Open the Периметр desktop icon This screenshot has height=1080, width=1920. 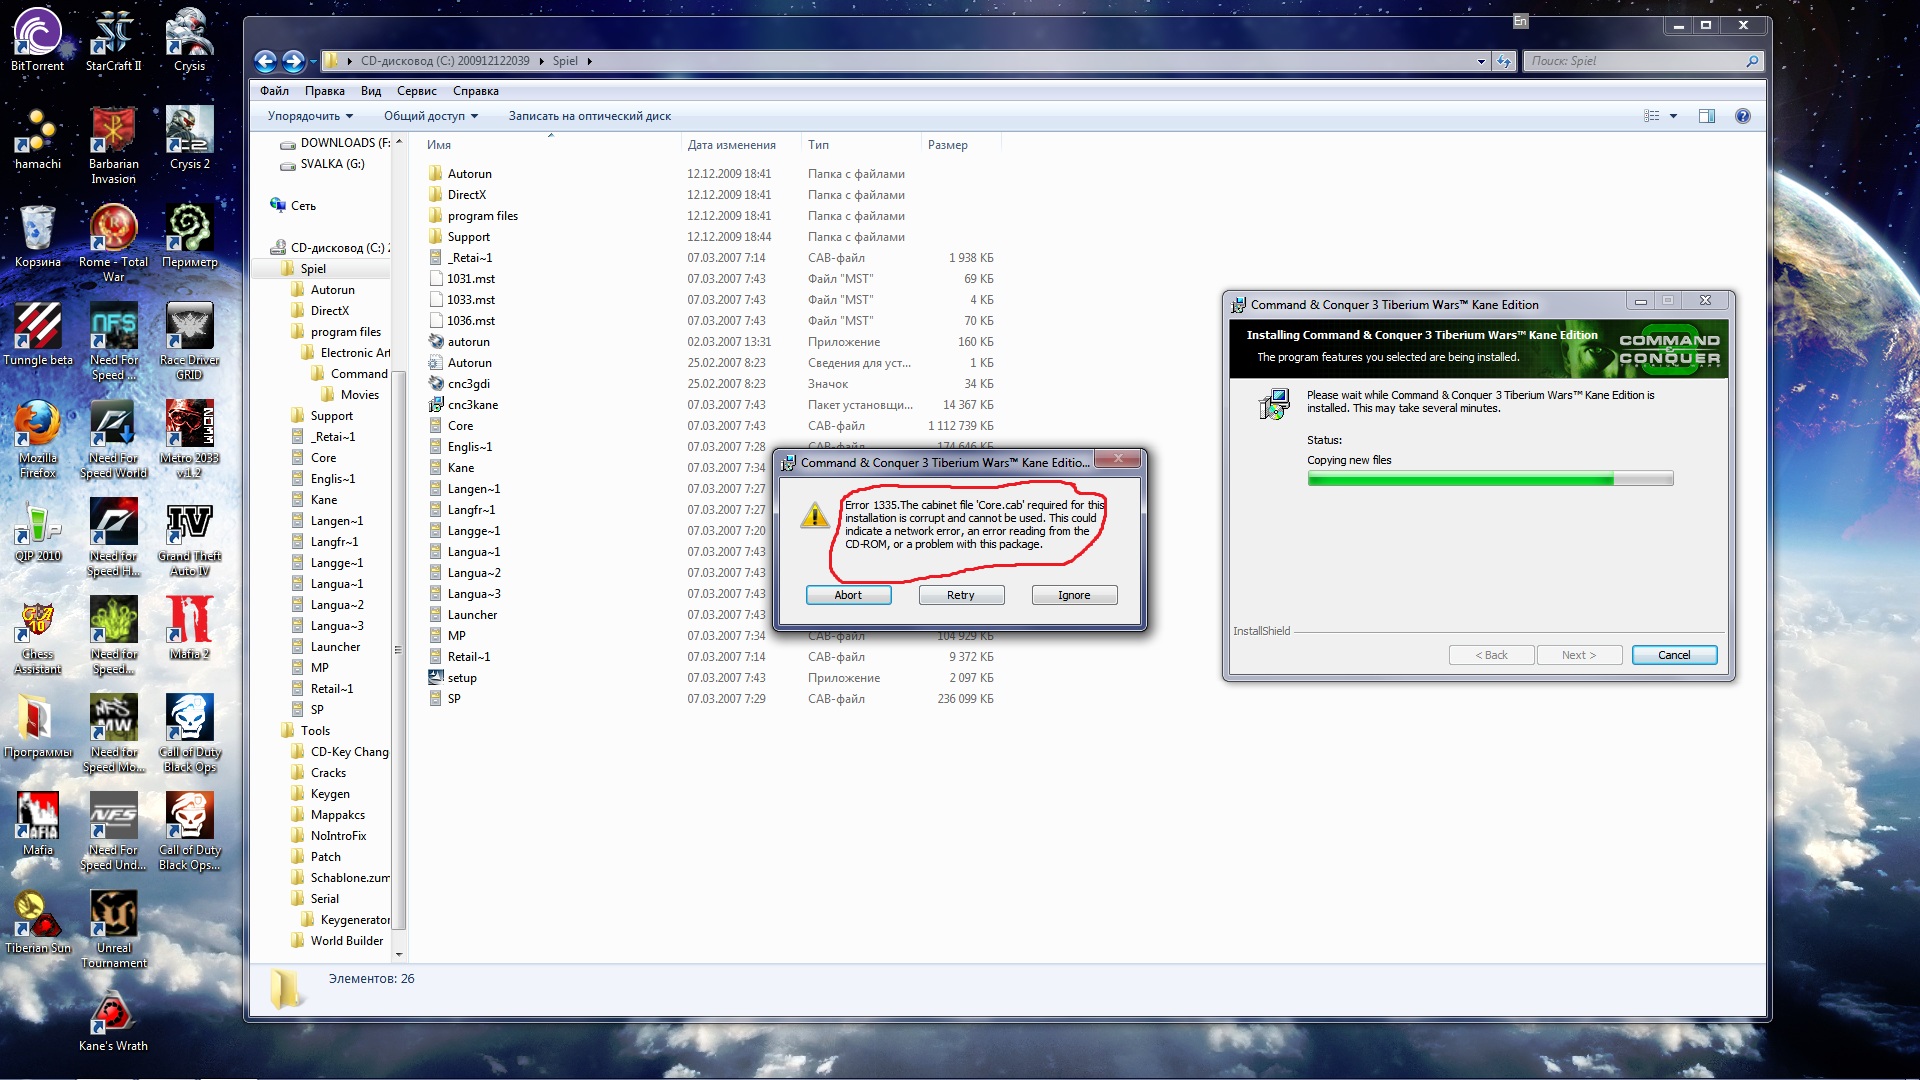189,236
